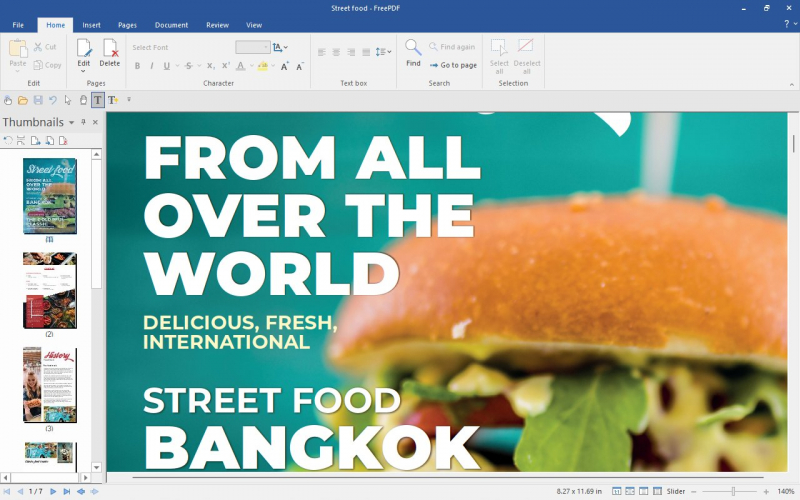Select page 2 thumbnail
800x500 pixels.
(x=49, y=291)
